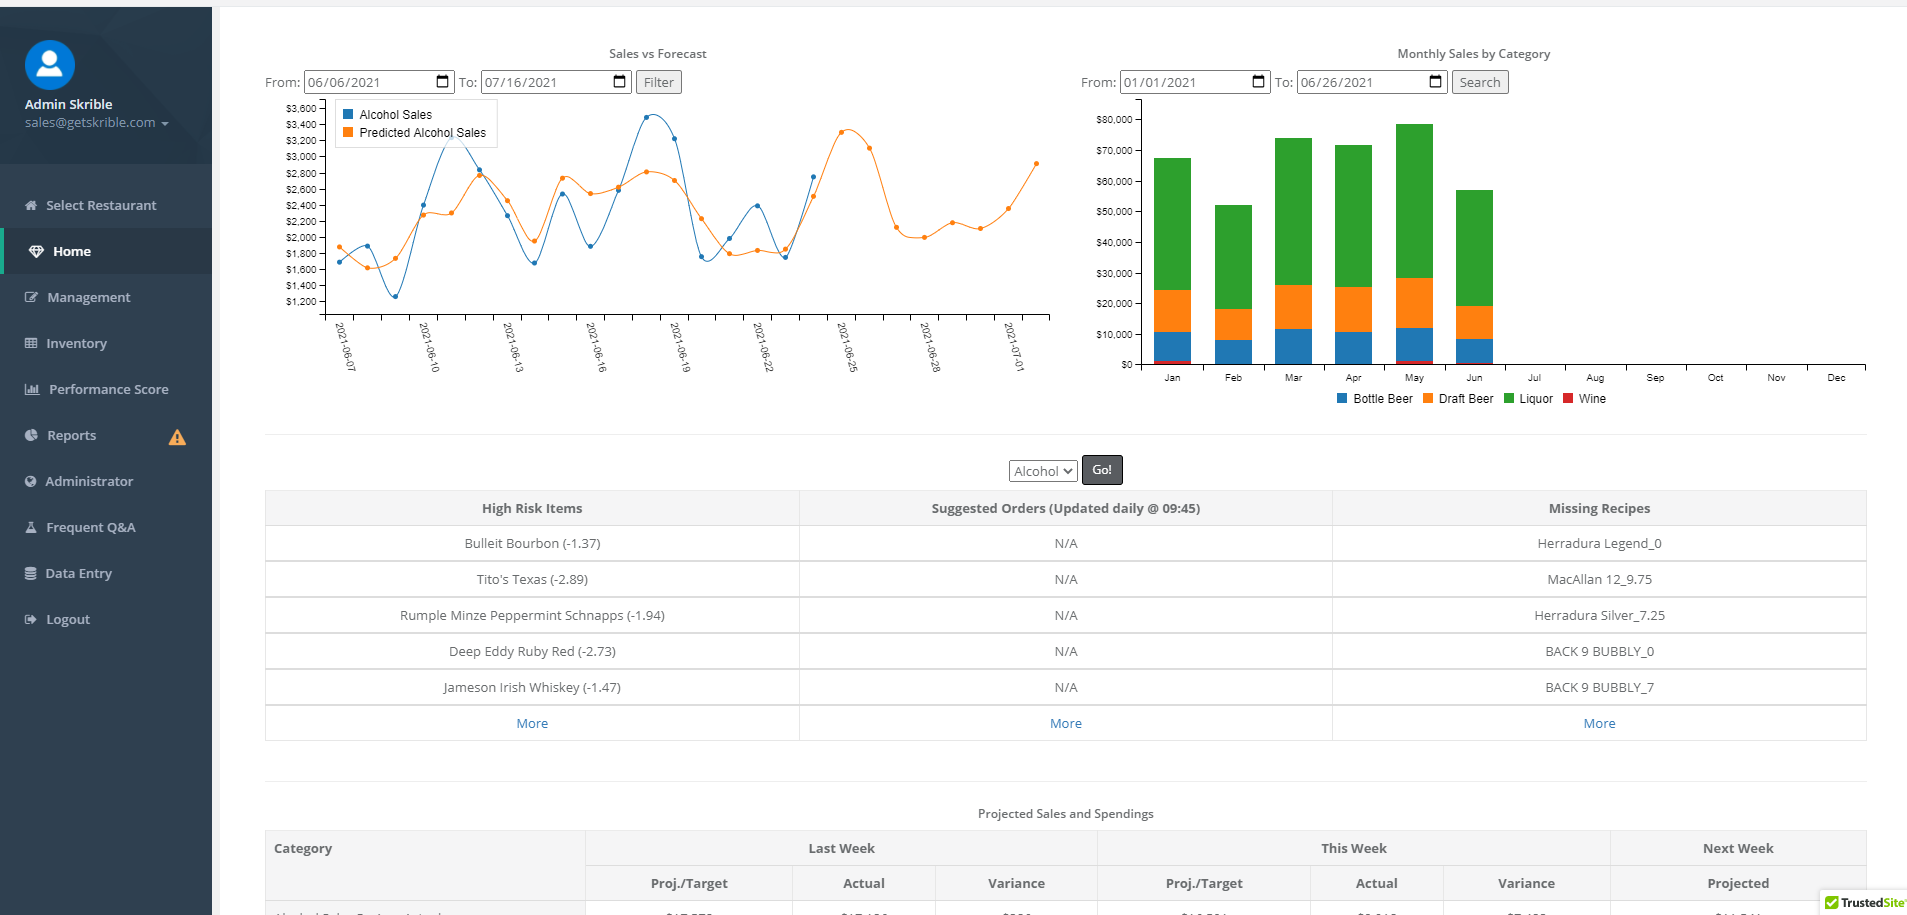The height and width of the screenshot is (915, 1907).
Task: Click the edit icon beside Management
Action: [x=31, y=297]
